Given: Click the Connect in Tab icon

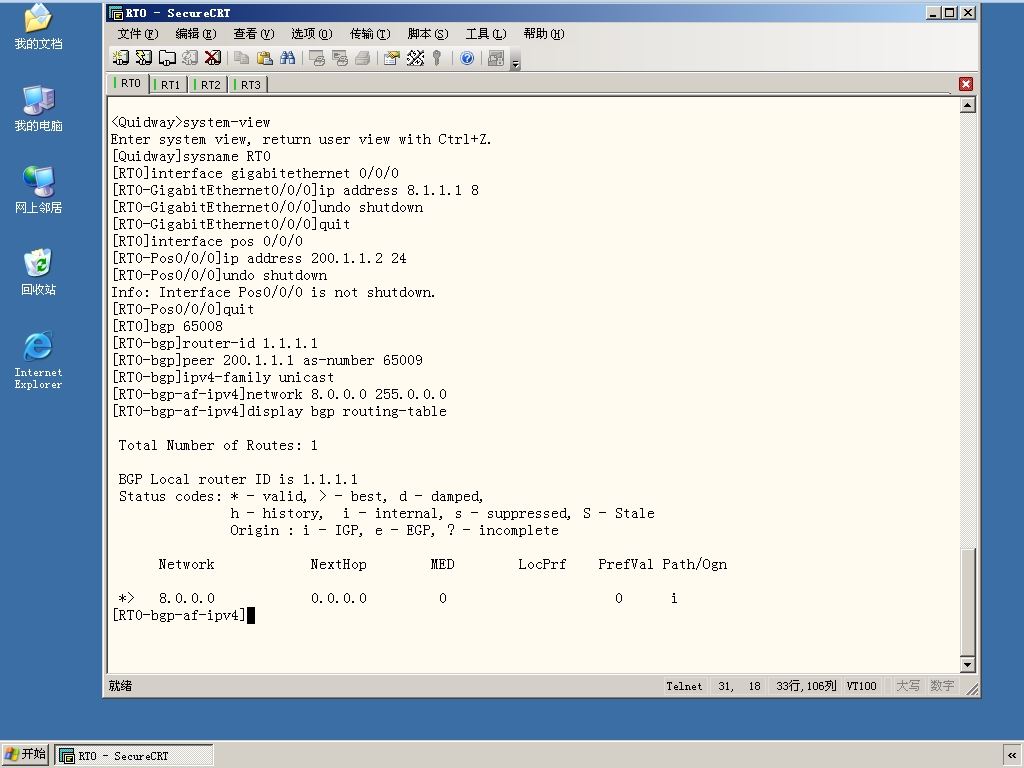Looking at the screenshot, I should point(167,58).
